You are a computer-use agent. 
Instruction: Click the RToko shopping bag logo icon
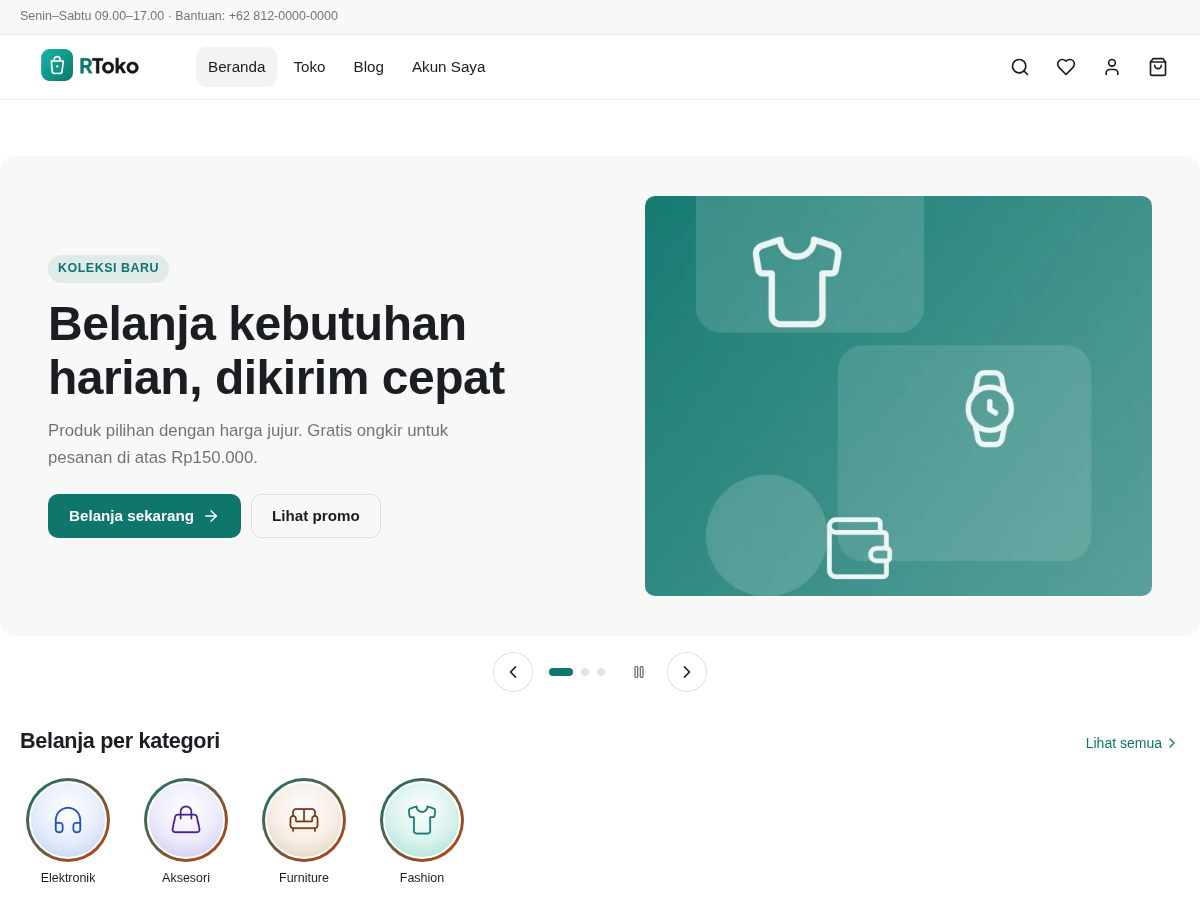(x=57, y=65)
